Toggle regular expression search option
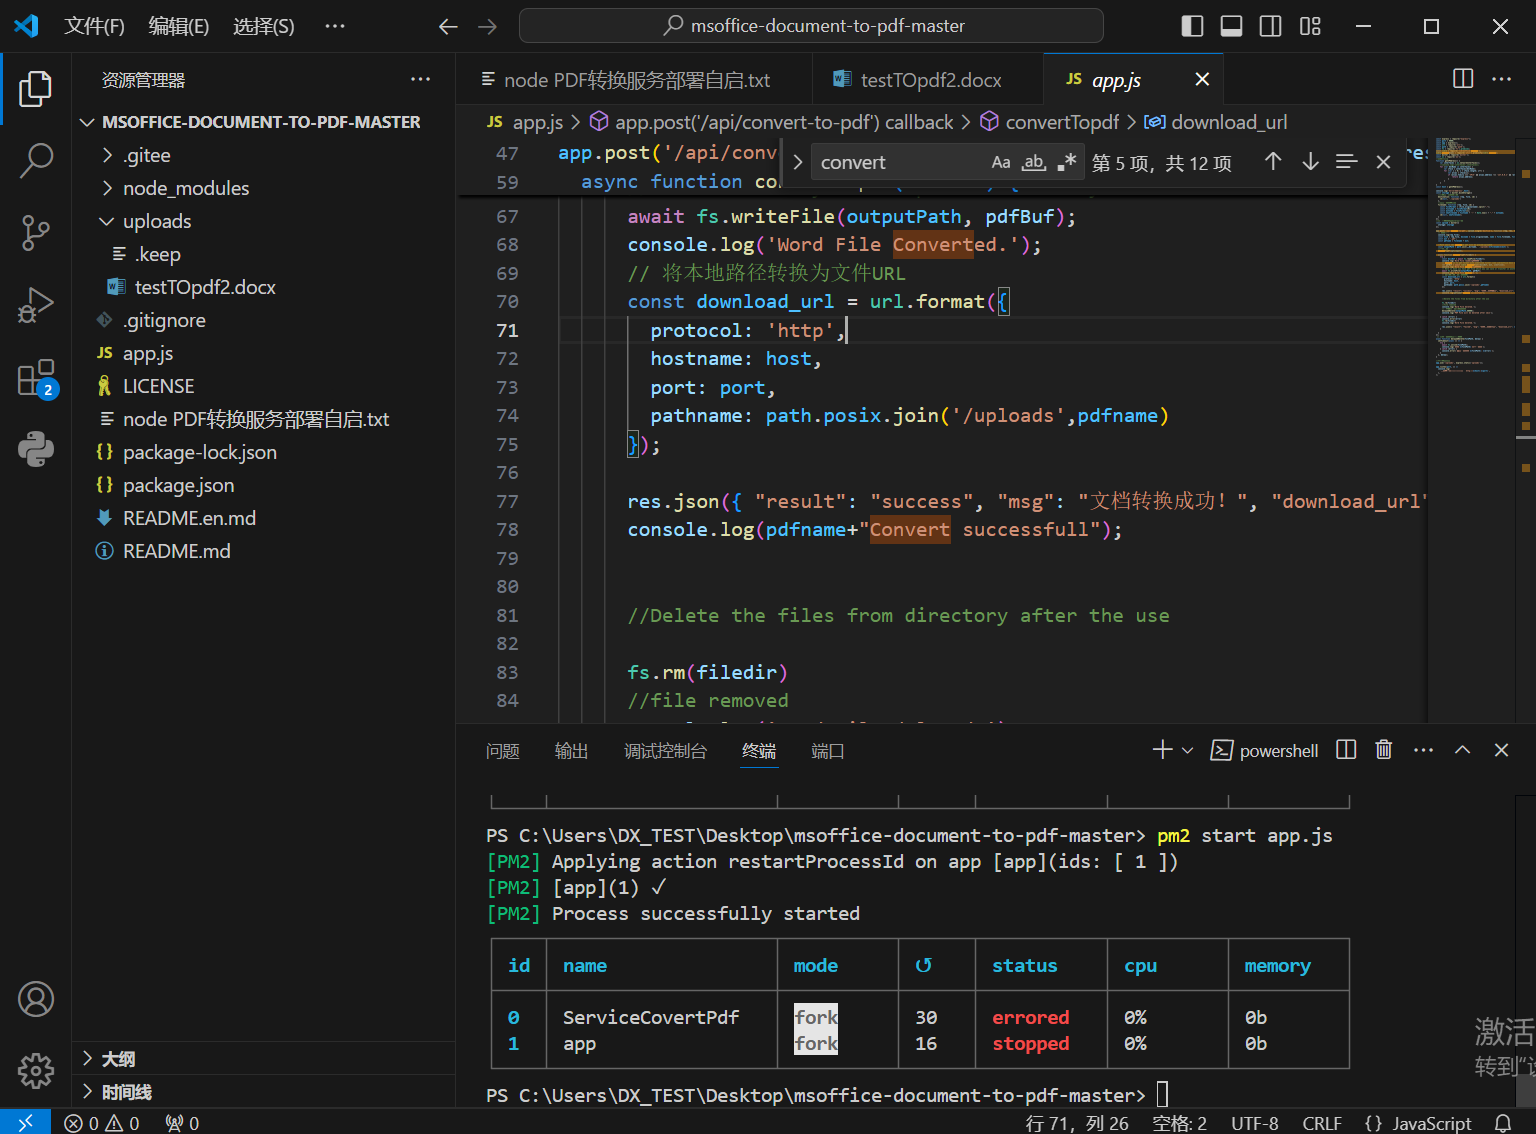1536x1134 pixels. click(x=1066, y=162)
